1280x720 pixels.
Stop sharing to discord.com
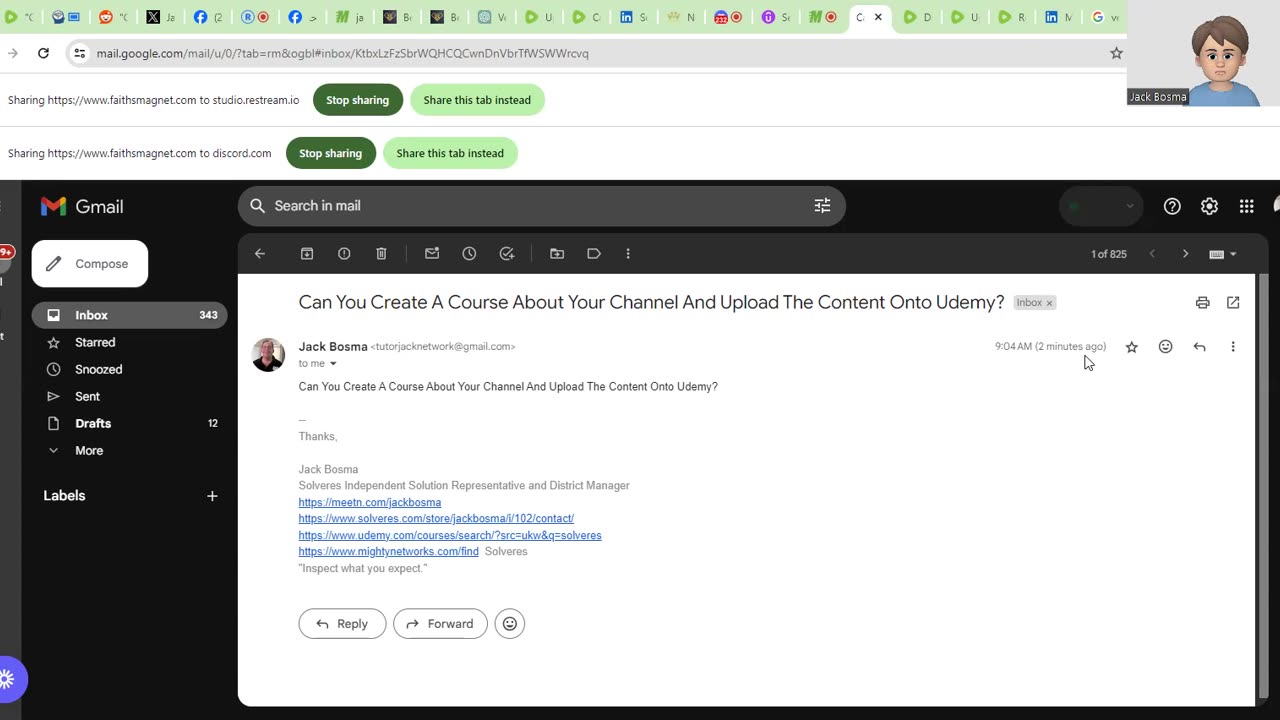click(x=330, y=153)
